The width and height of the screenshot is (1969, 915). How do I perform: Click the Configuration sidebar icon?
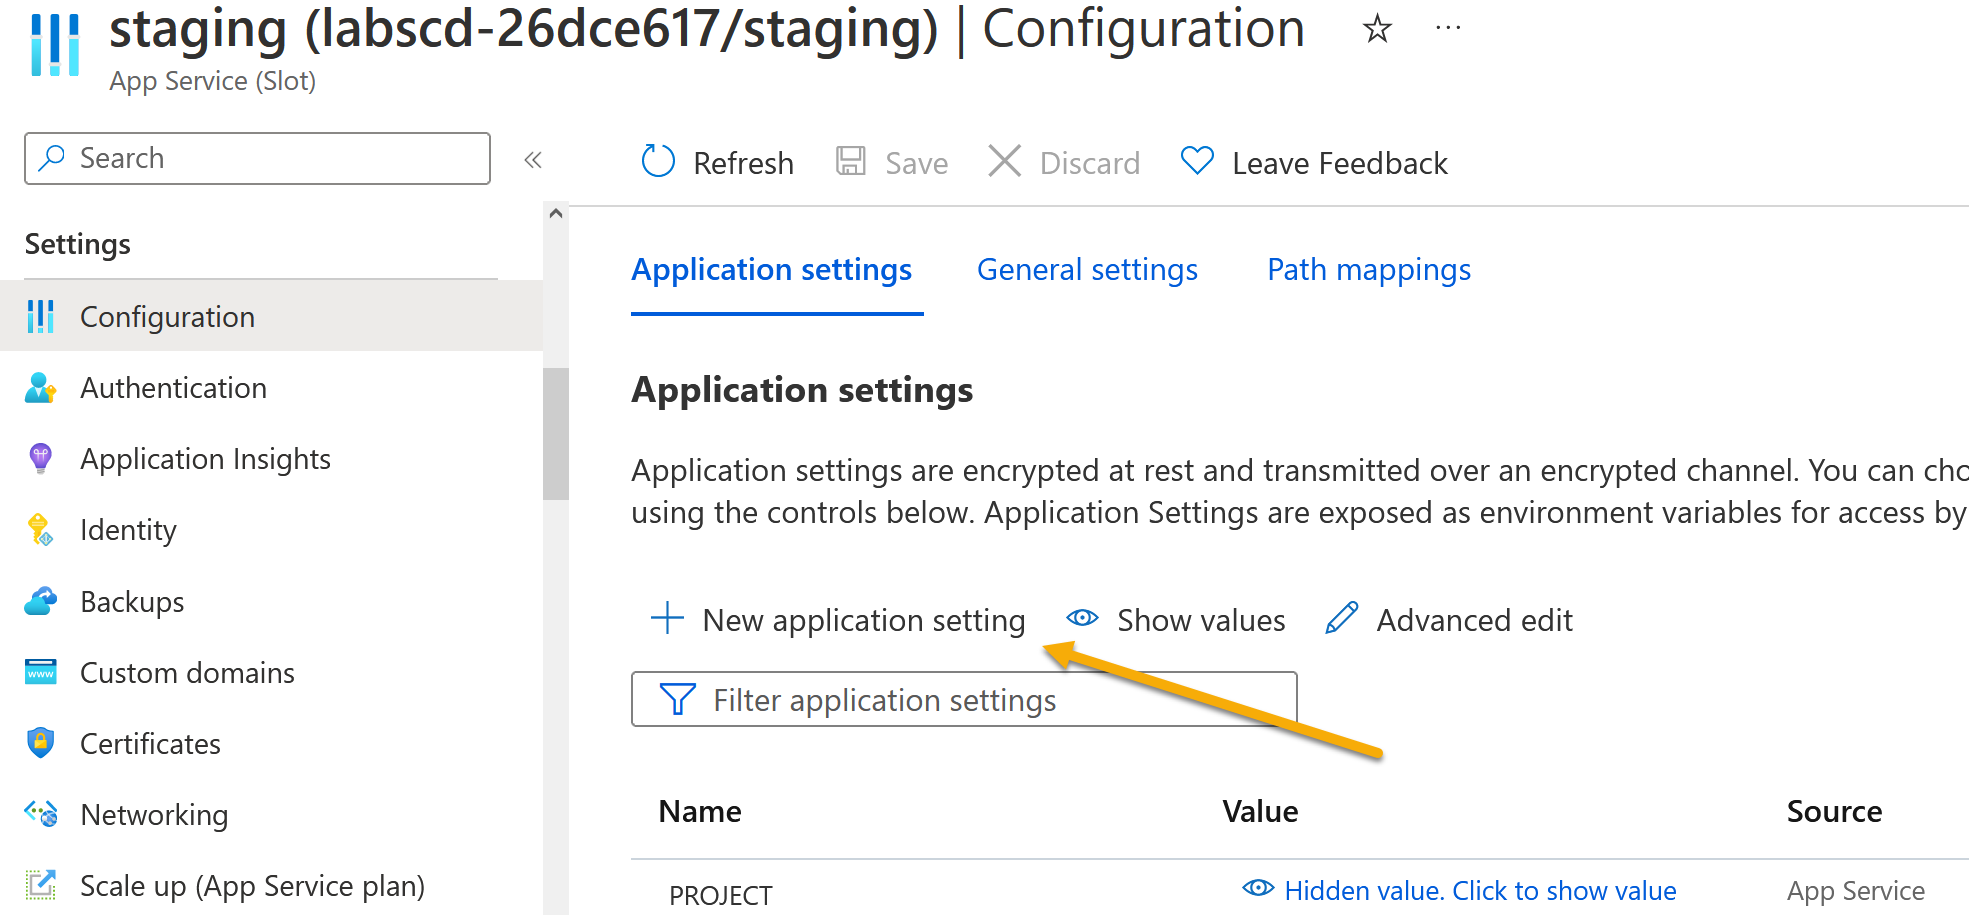point(40,316)
